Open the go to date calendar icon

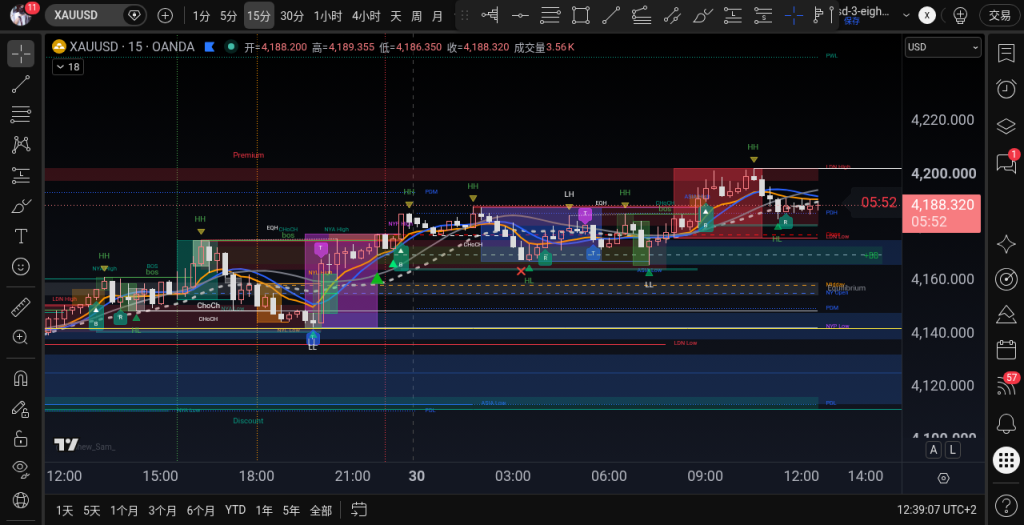pos(359,509)
